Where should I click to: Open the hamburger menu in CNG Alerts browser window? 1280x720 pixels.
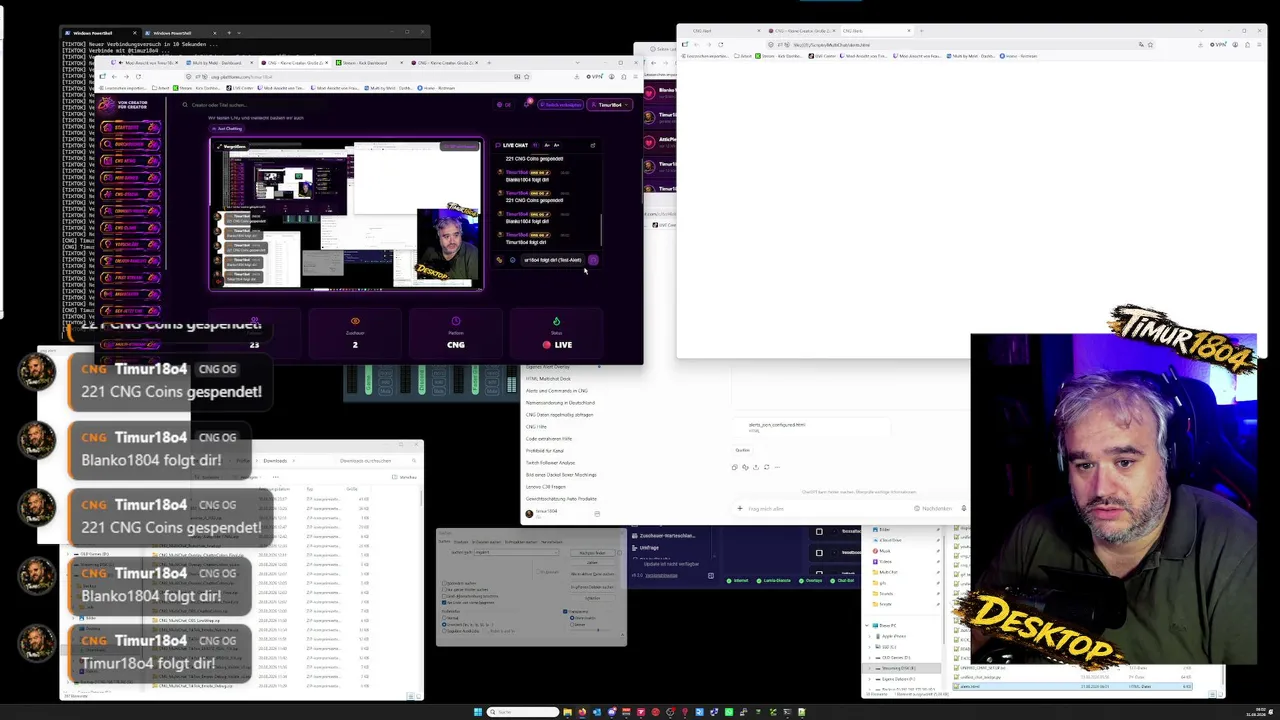(x=1258, y=45)
